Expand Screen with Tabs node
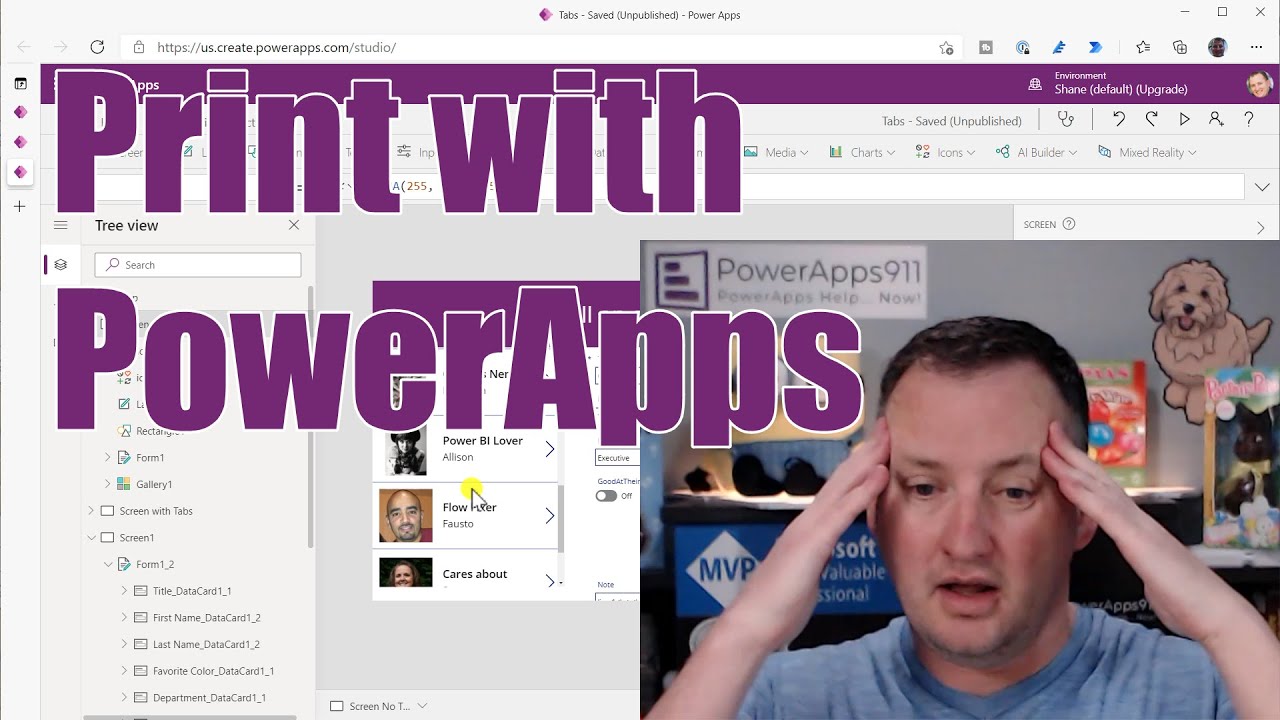Image resolution: width=1280 pixels, height=720 pixels. pyautogui.click(x=91, y=511)
